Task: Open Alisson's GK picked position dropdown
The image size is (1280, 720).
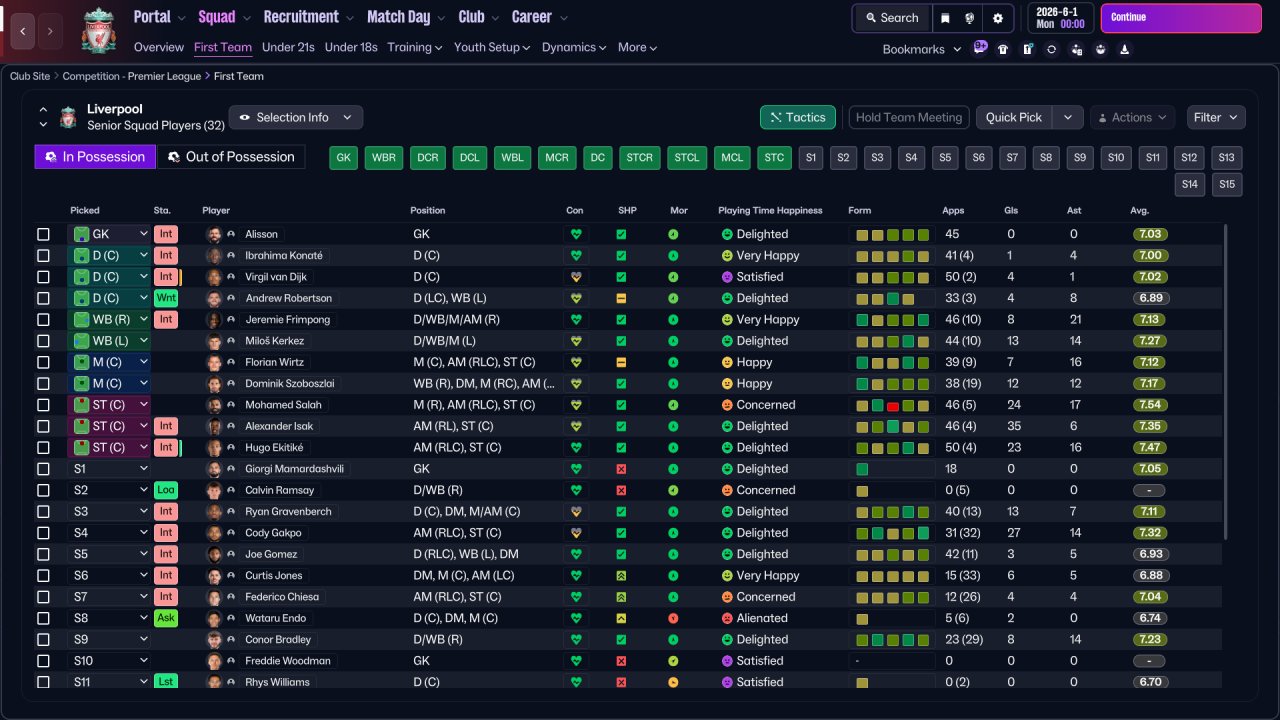Action: tap(109, 234)
